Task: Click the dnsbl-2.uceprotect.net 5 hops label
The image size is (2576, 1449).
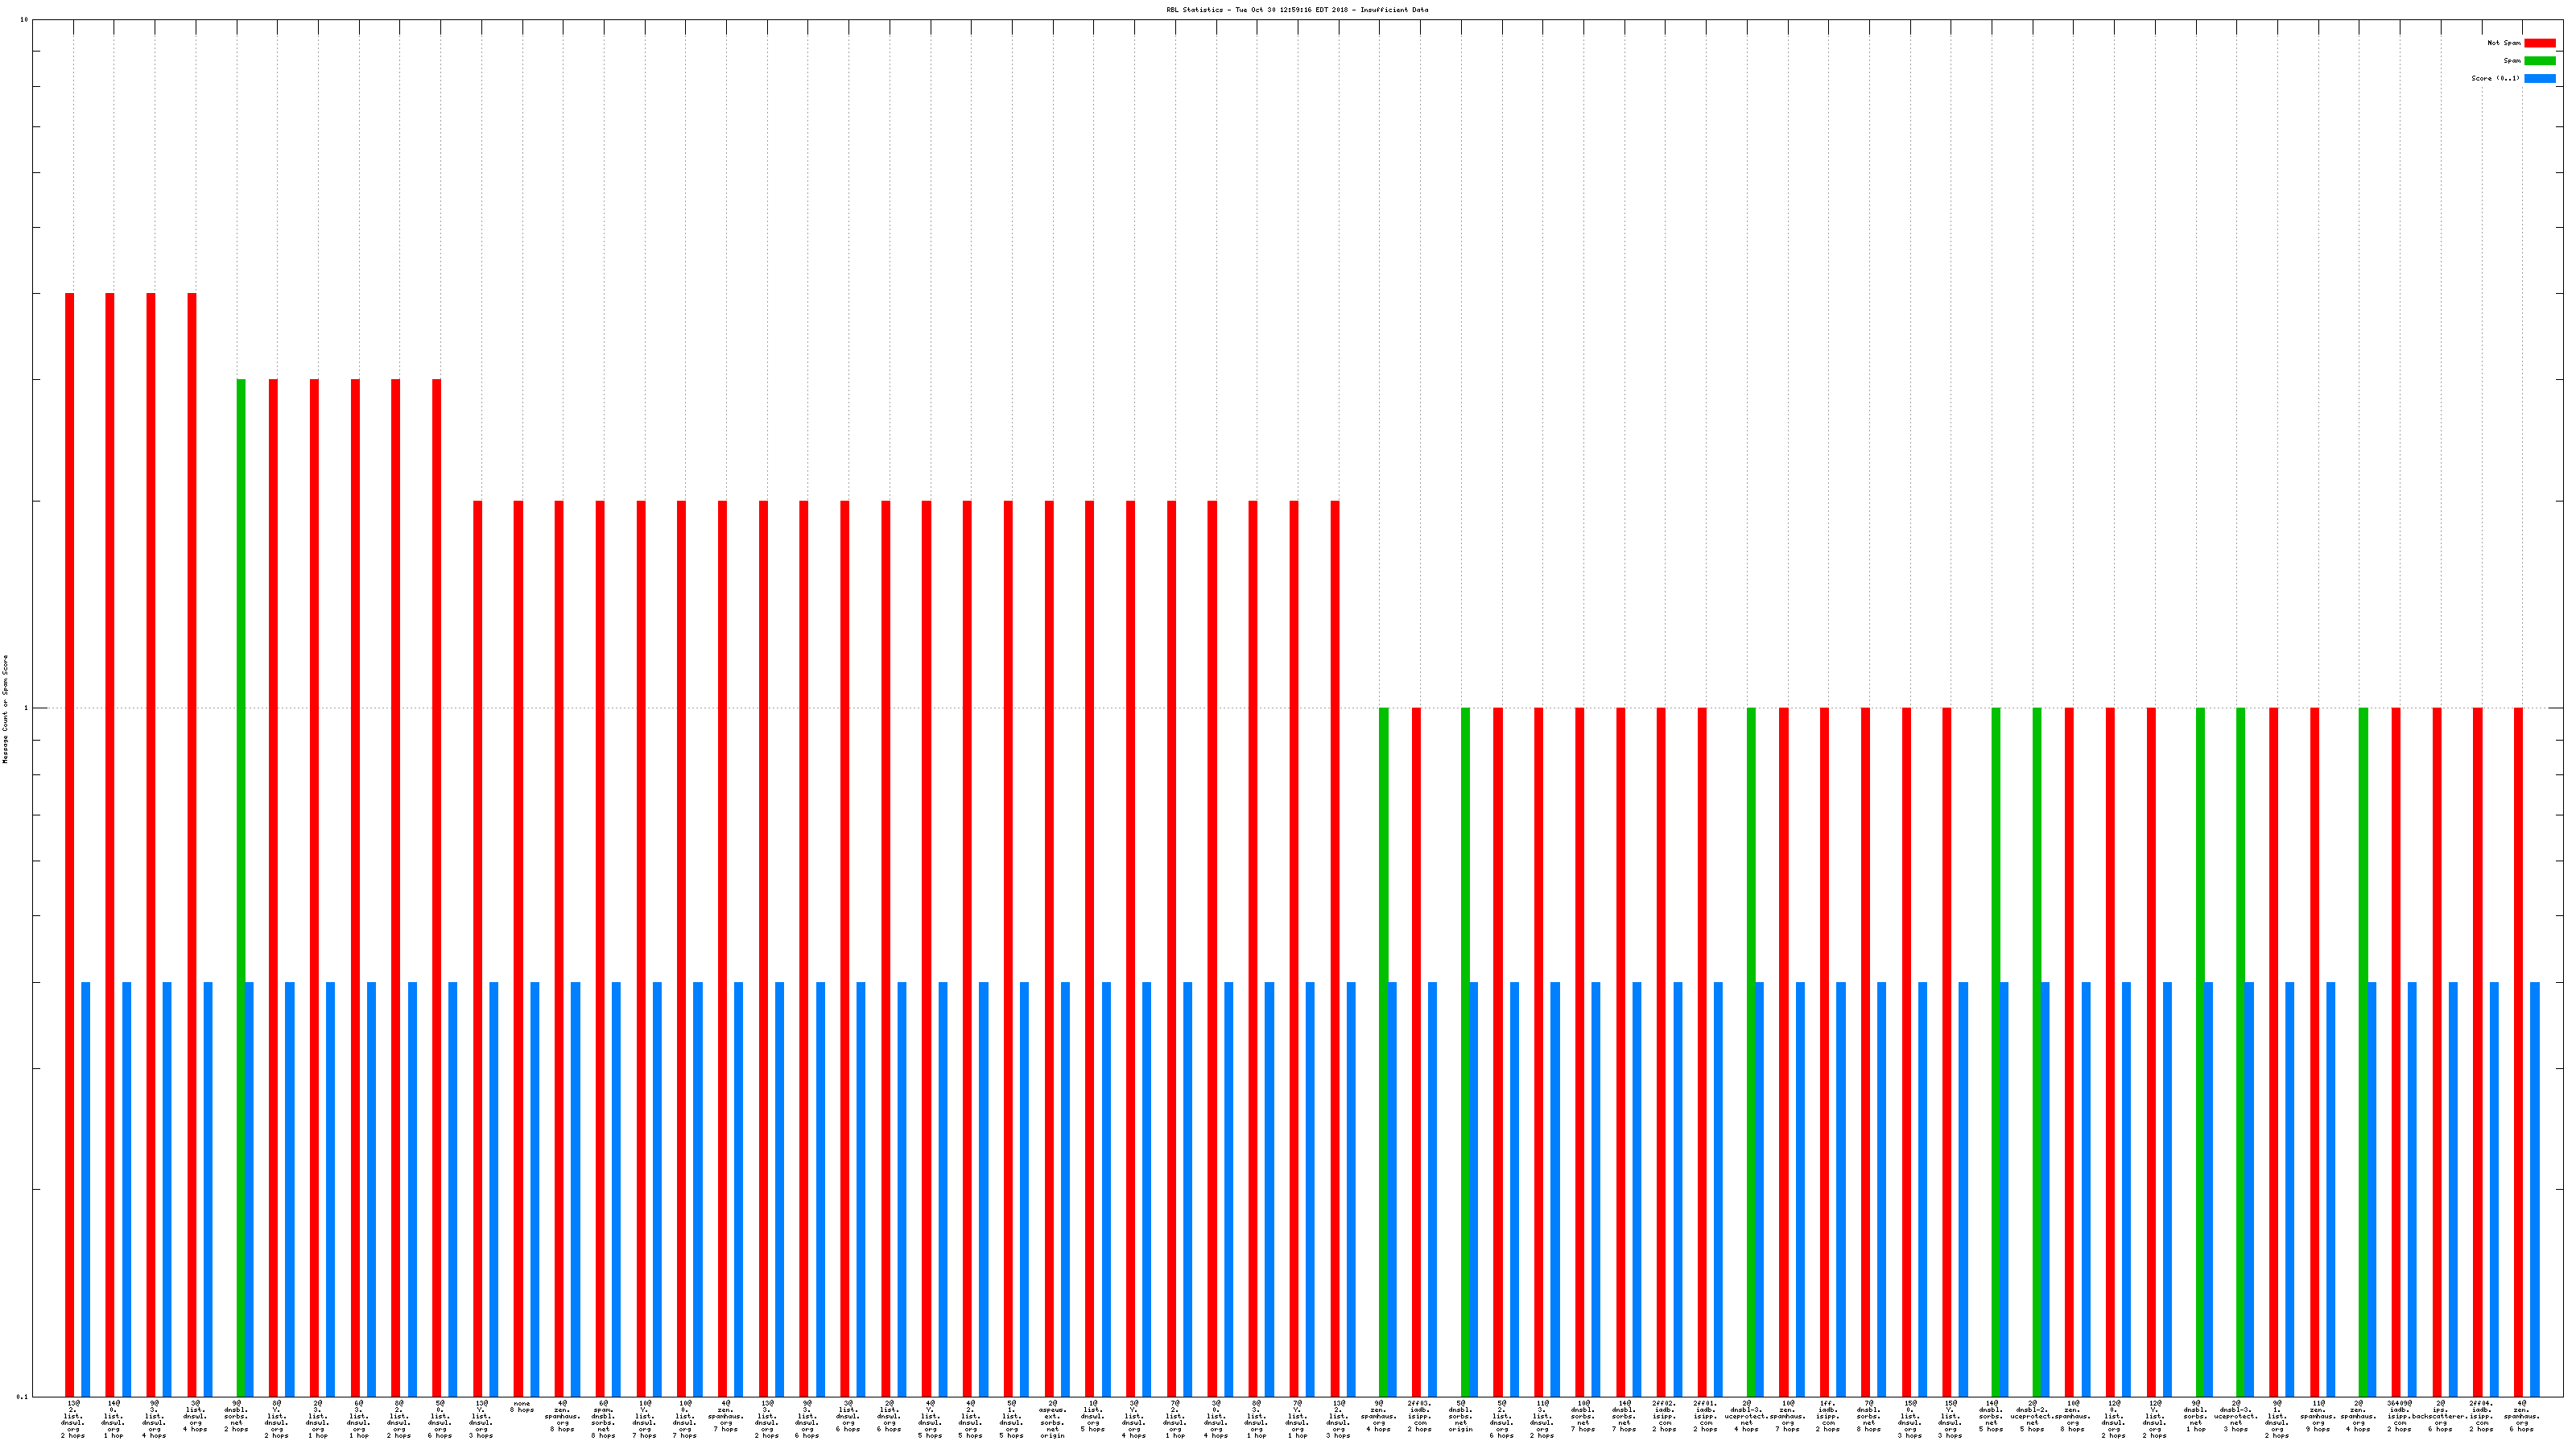Action: click(x=2033, y=1416)
